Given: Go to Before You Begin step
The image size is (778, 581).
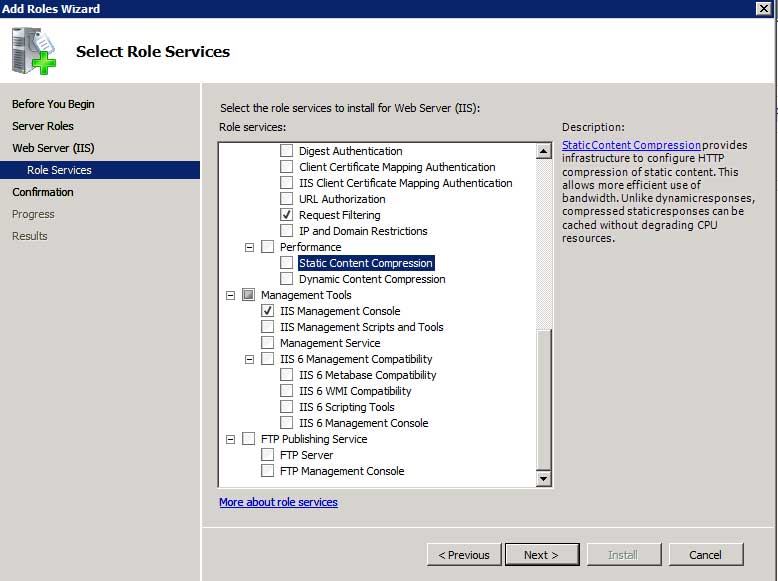Looking at the screenshot, I should pos(53,104).
